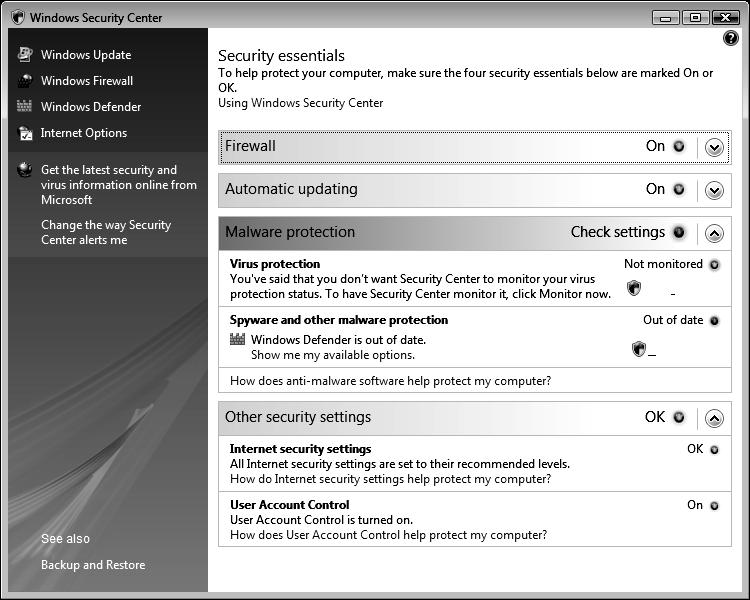Click the globe icon beside latest security info
The image size is (750, 600).
coord(24,169)
